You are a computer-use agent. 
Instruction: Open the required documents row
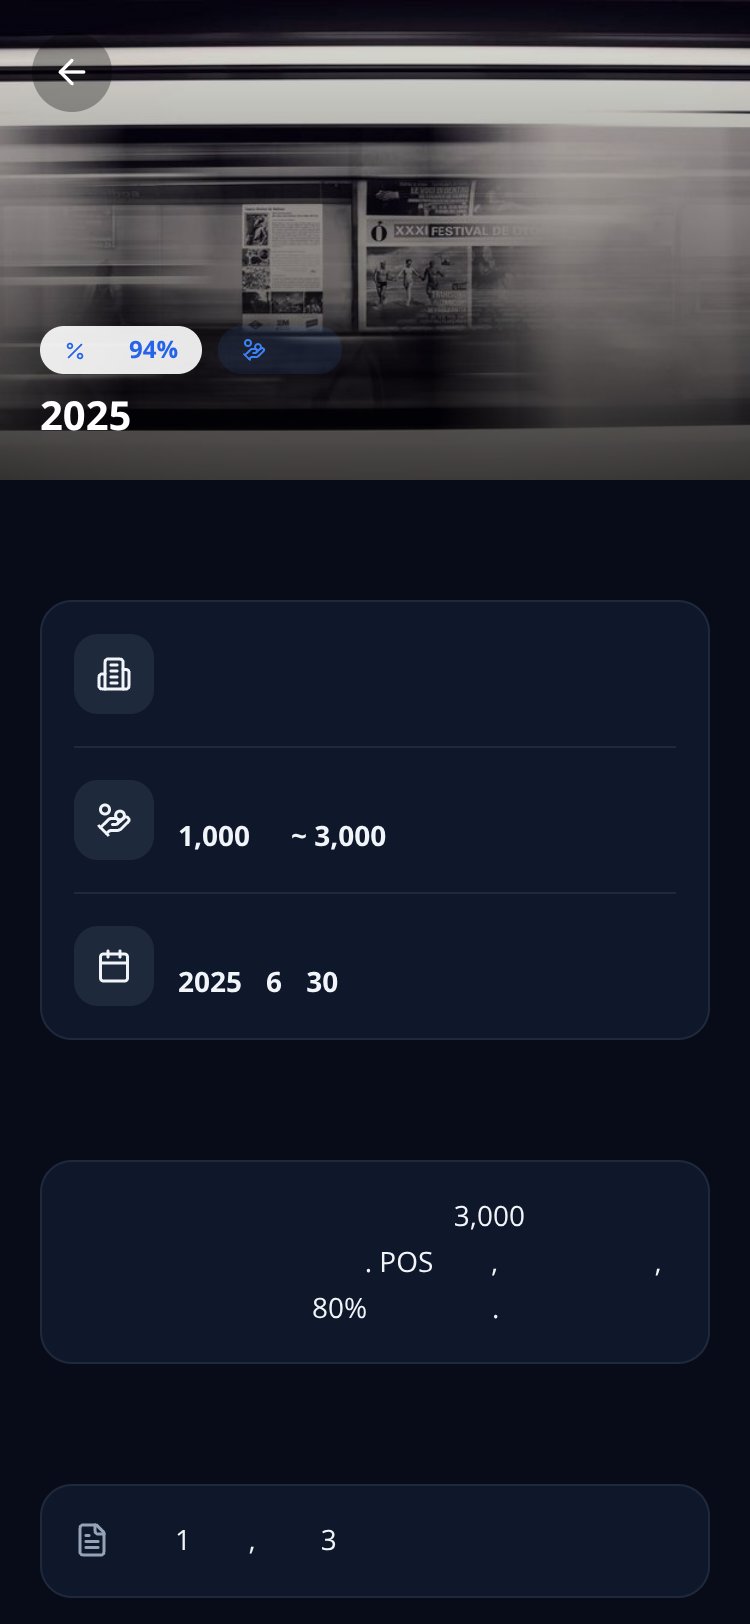click(375, 1541)
